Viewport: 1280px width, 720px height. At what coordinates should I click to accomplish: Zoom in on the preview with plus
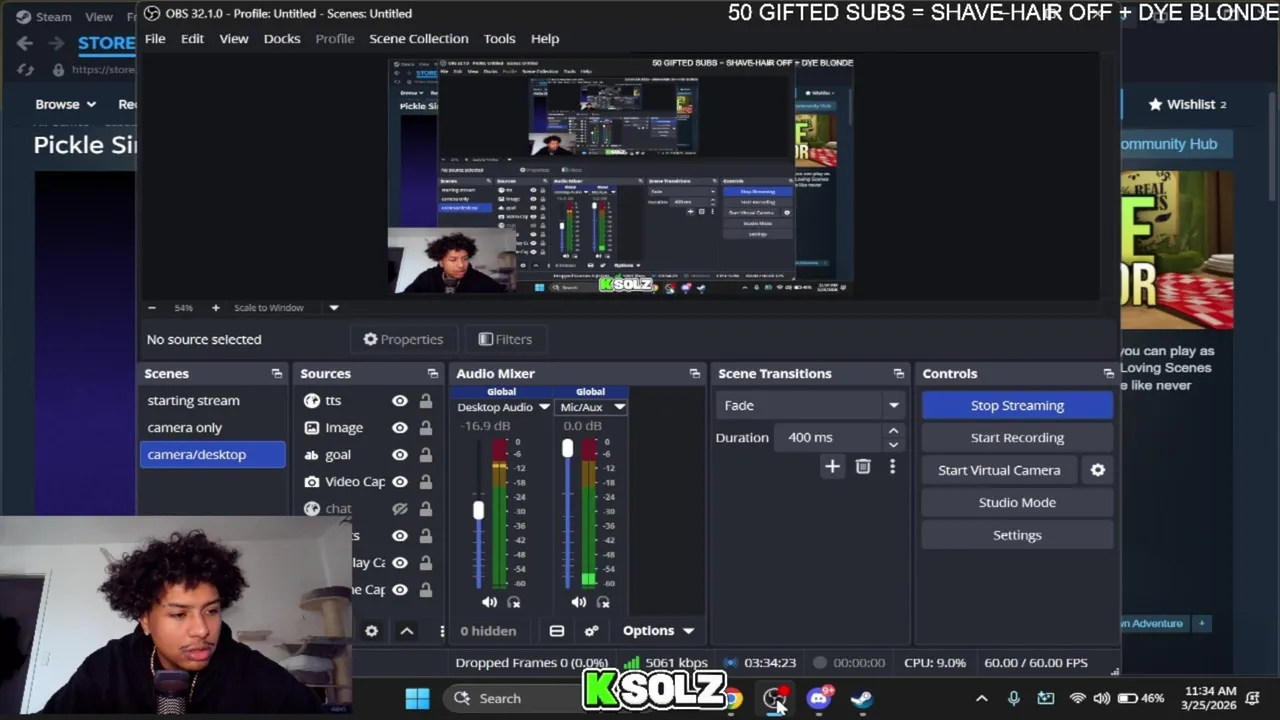[215, 308]
